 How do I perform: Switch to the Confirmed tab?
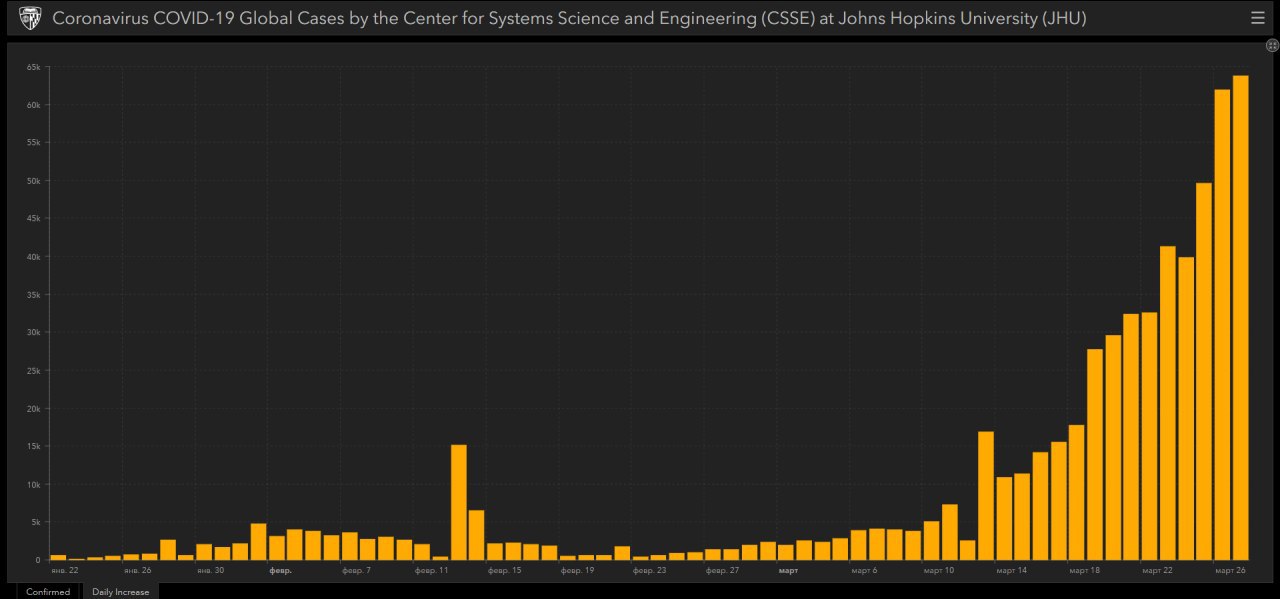coord(48,592)
